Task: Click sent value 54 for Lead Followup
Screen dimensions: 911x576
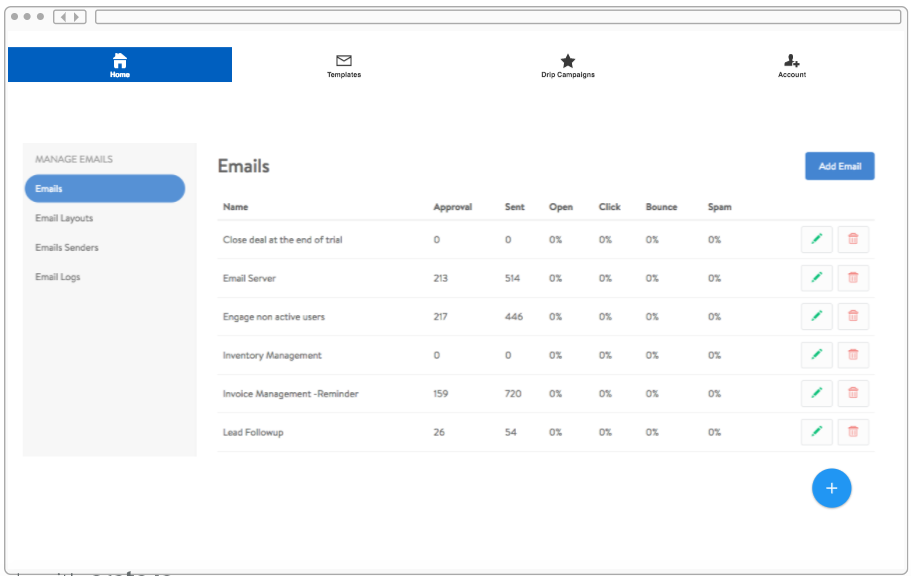Action: (511, 432)
